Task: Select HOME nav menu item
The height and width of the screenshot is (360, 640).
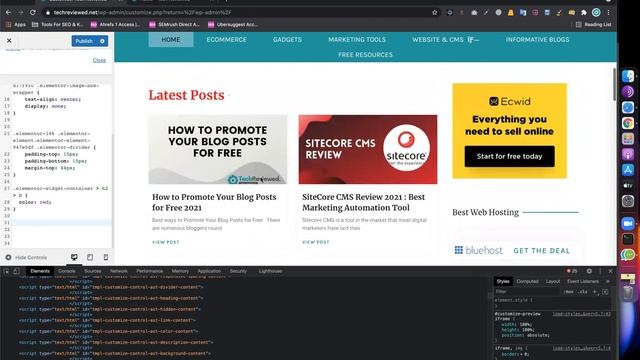Action: pyautogui.click(x=171, y=40)
